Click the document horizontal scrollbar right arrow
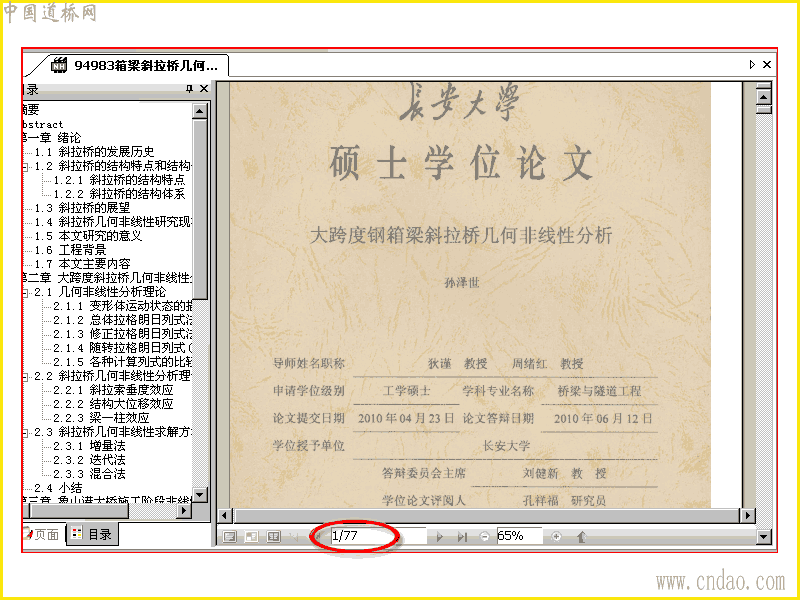 747,515
